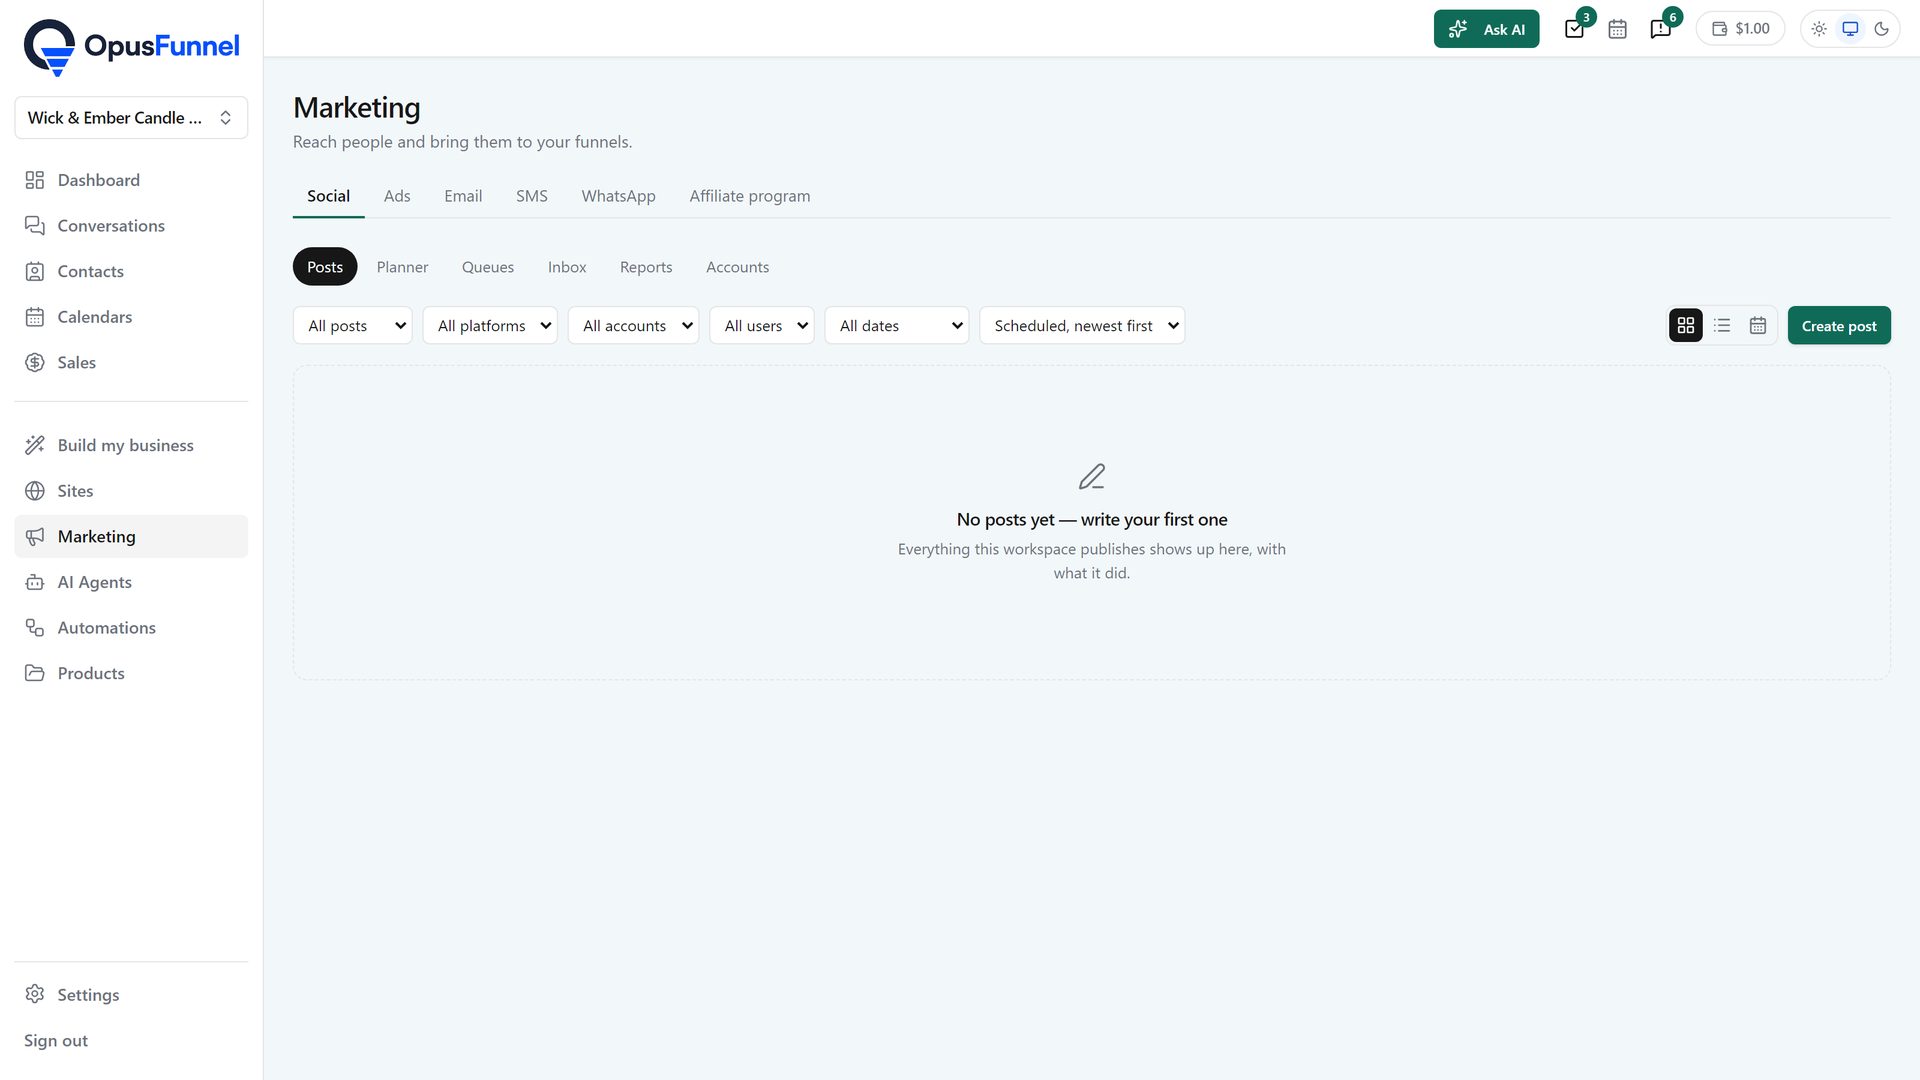Select the Posts sub-tab pill

(325, 267)
